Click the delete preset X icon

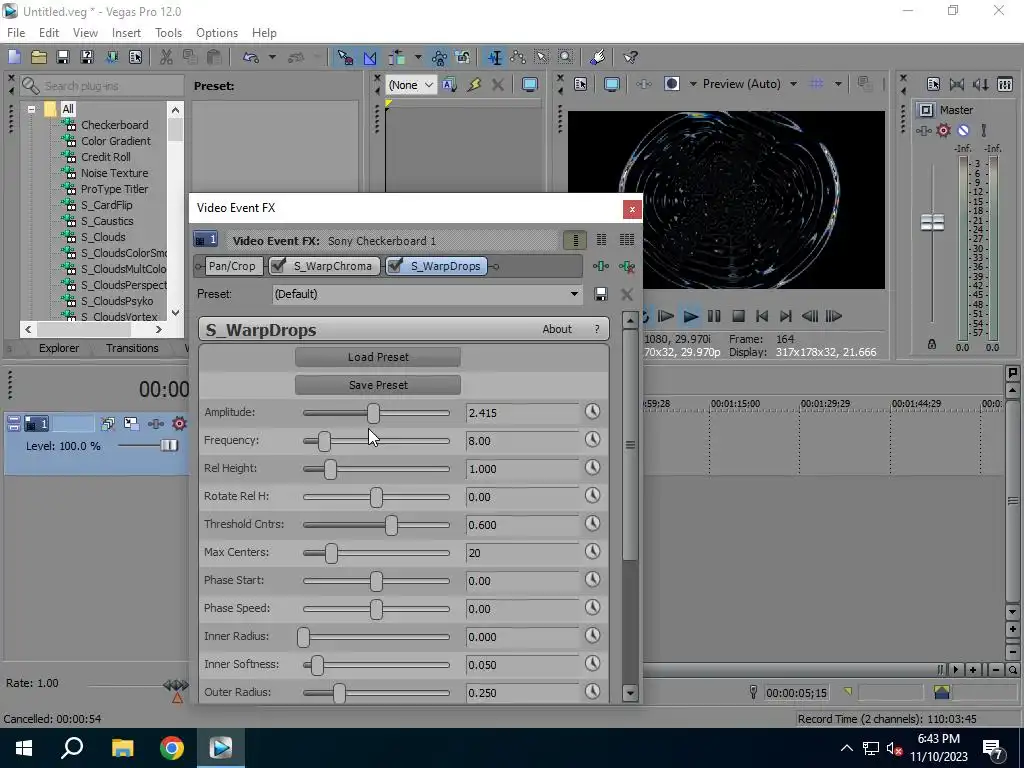tap(627, 294)
